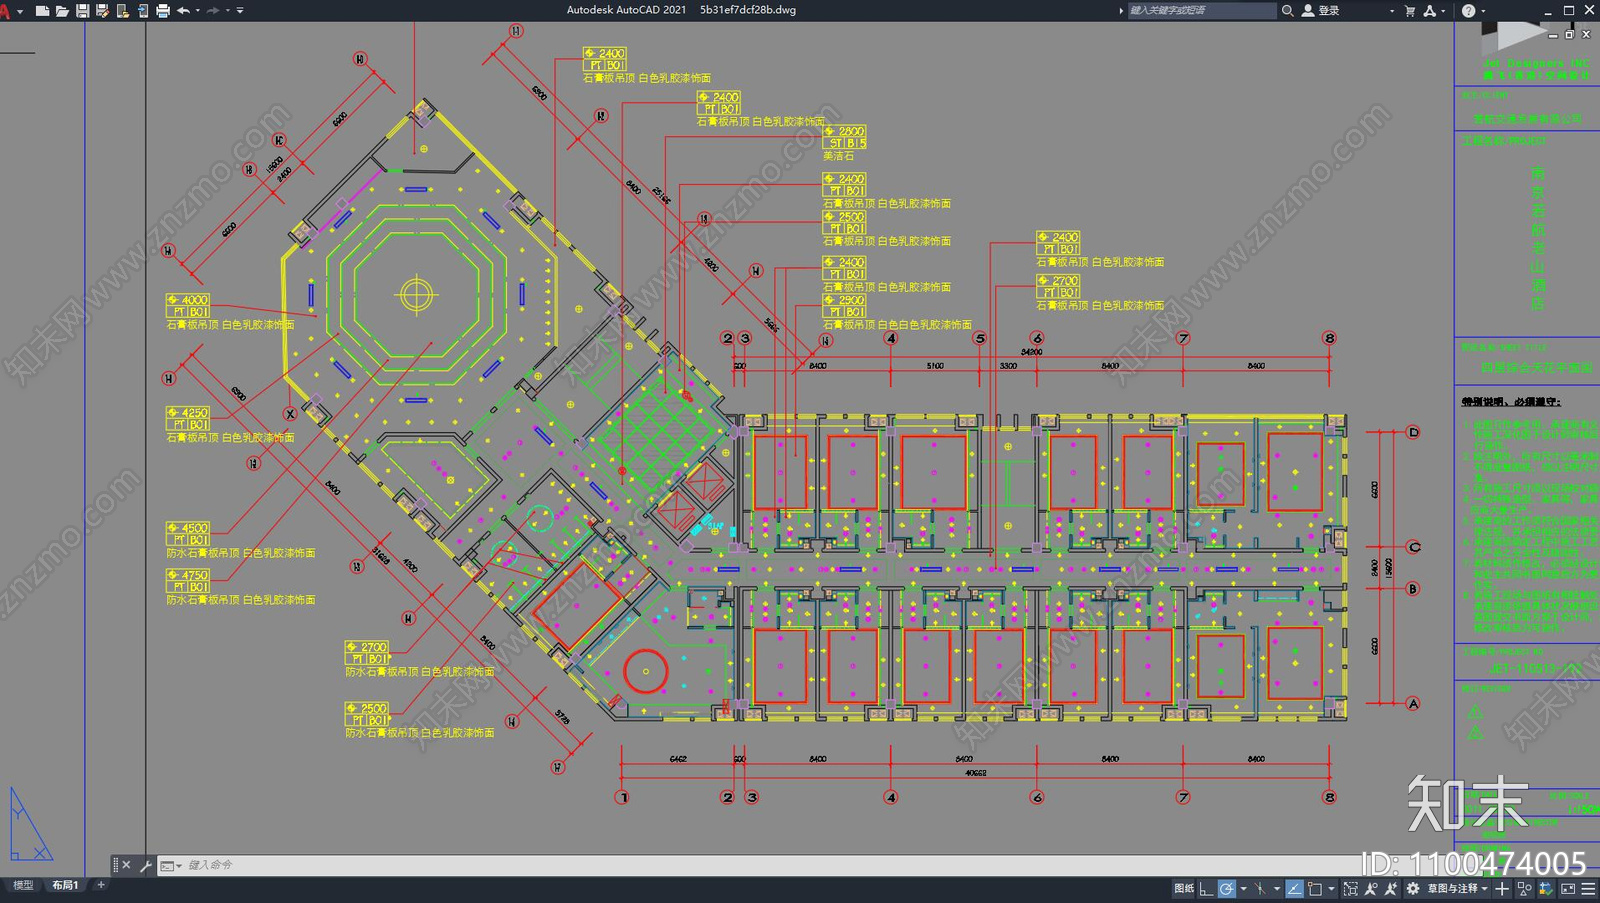Click the maximize viewport icon in status bar
The image size is (1600, 903).
pos(1351,888)
